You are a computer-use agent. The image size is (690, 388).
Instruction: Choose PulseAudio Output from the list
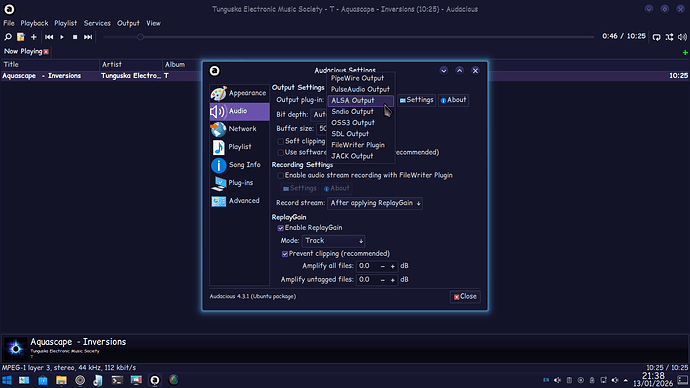[361, 89]
